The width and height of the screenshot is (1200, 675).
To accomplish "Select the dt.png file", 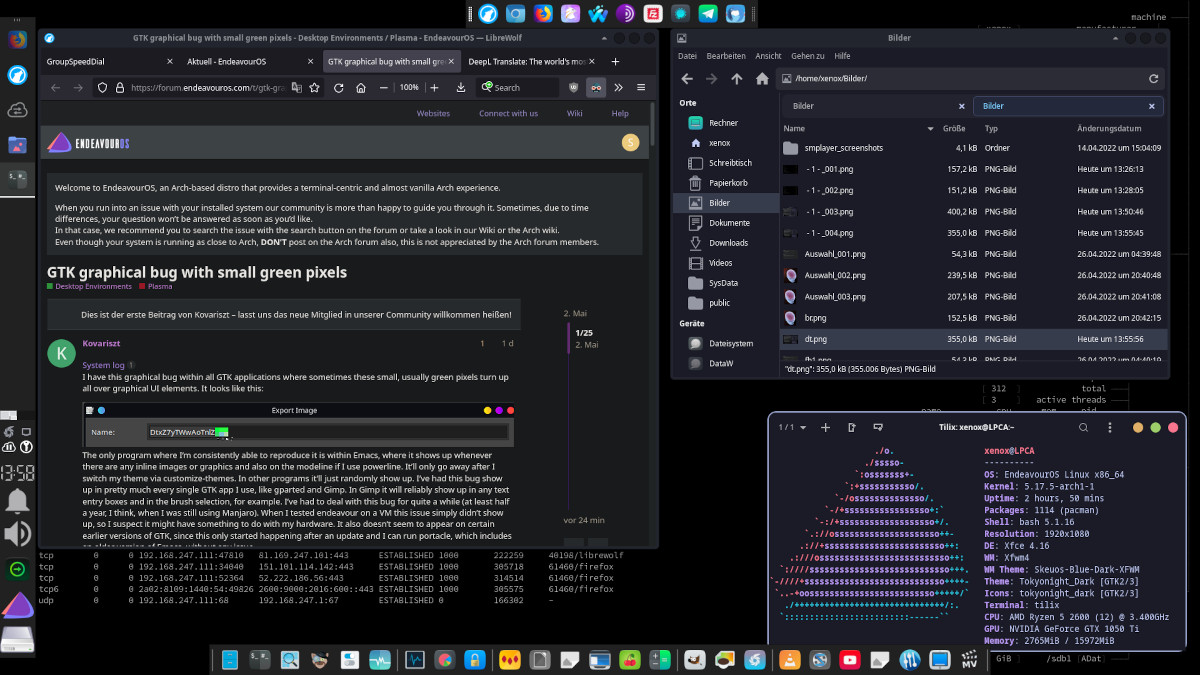I will [x=973, y=339].
